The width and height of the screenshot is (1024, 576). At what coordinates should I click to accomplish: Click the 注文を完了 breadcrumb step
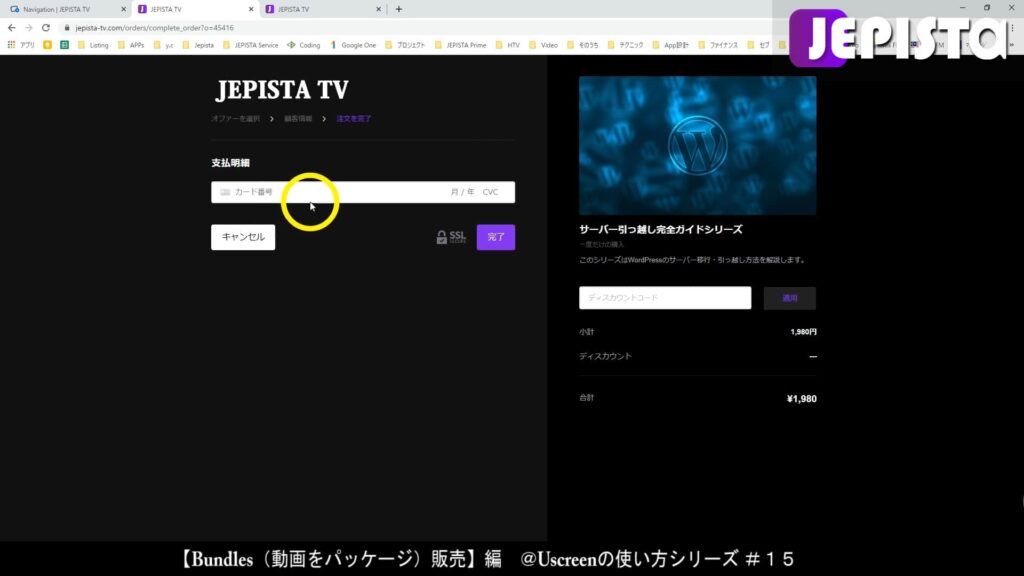pos(353,119)
